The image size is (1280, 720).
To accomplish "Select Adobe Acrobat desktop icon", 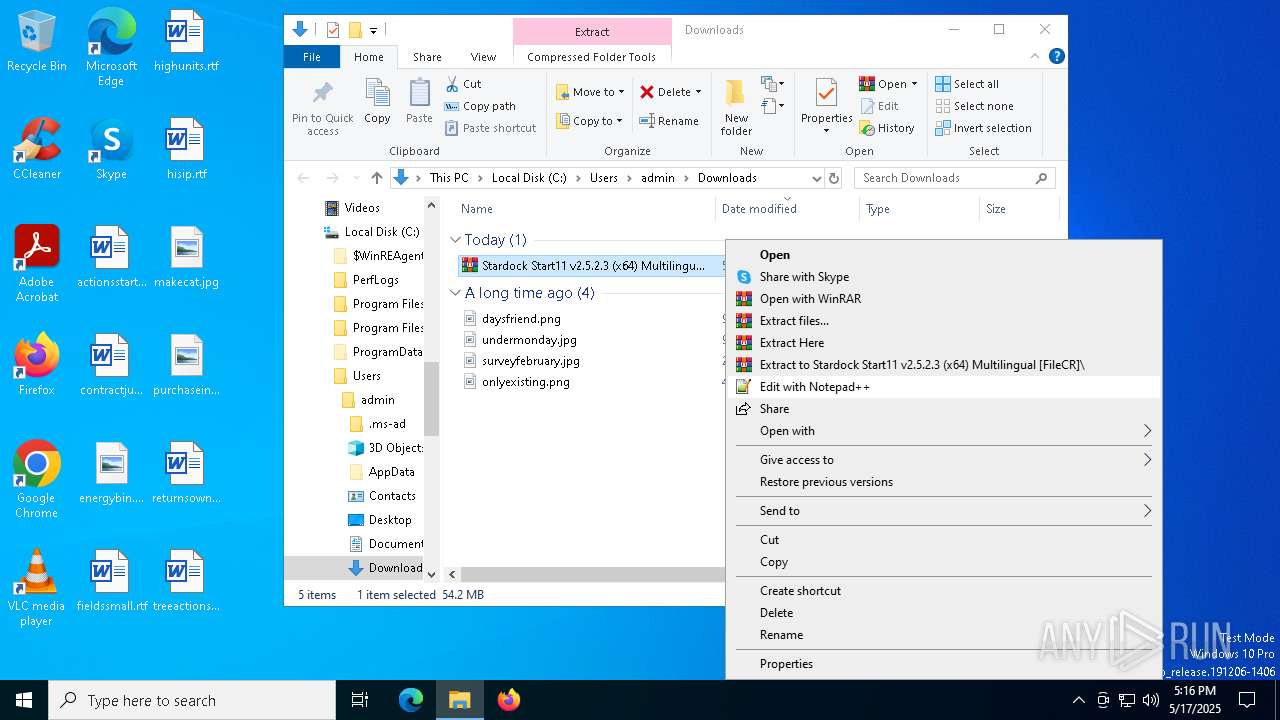I will [37, 264].
